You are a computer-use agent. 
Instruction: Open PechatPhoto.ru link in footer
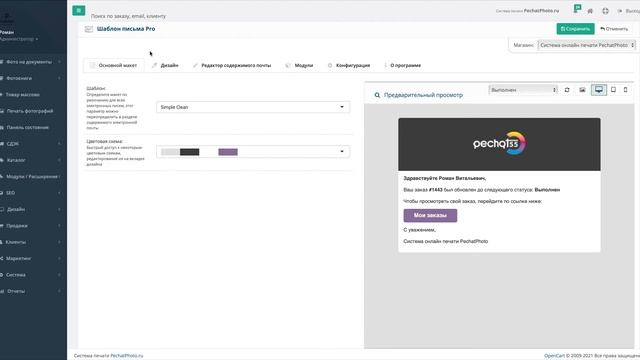pos(127,356)
